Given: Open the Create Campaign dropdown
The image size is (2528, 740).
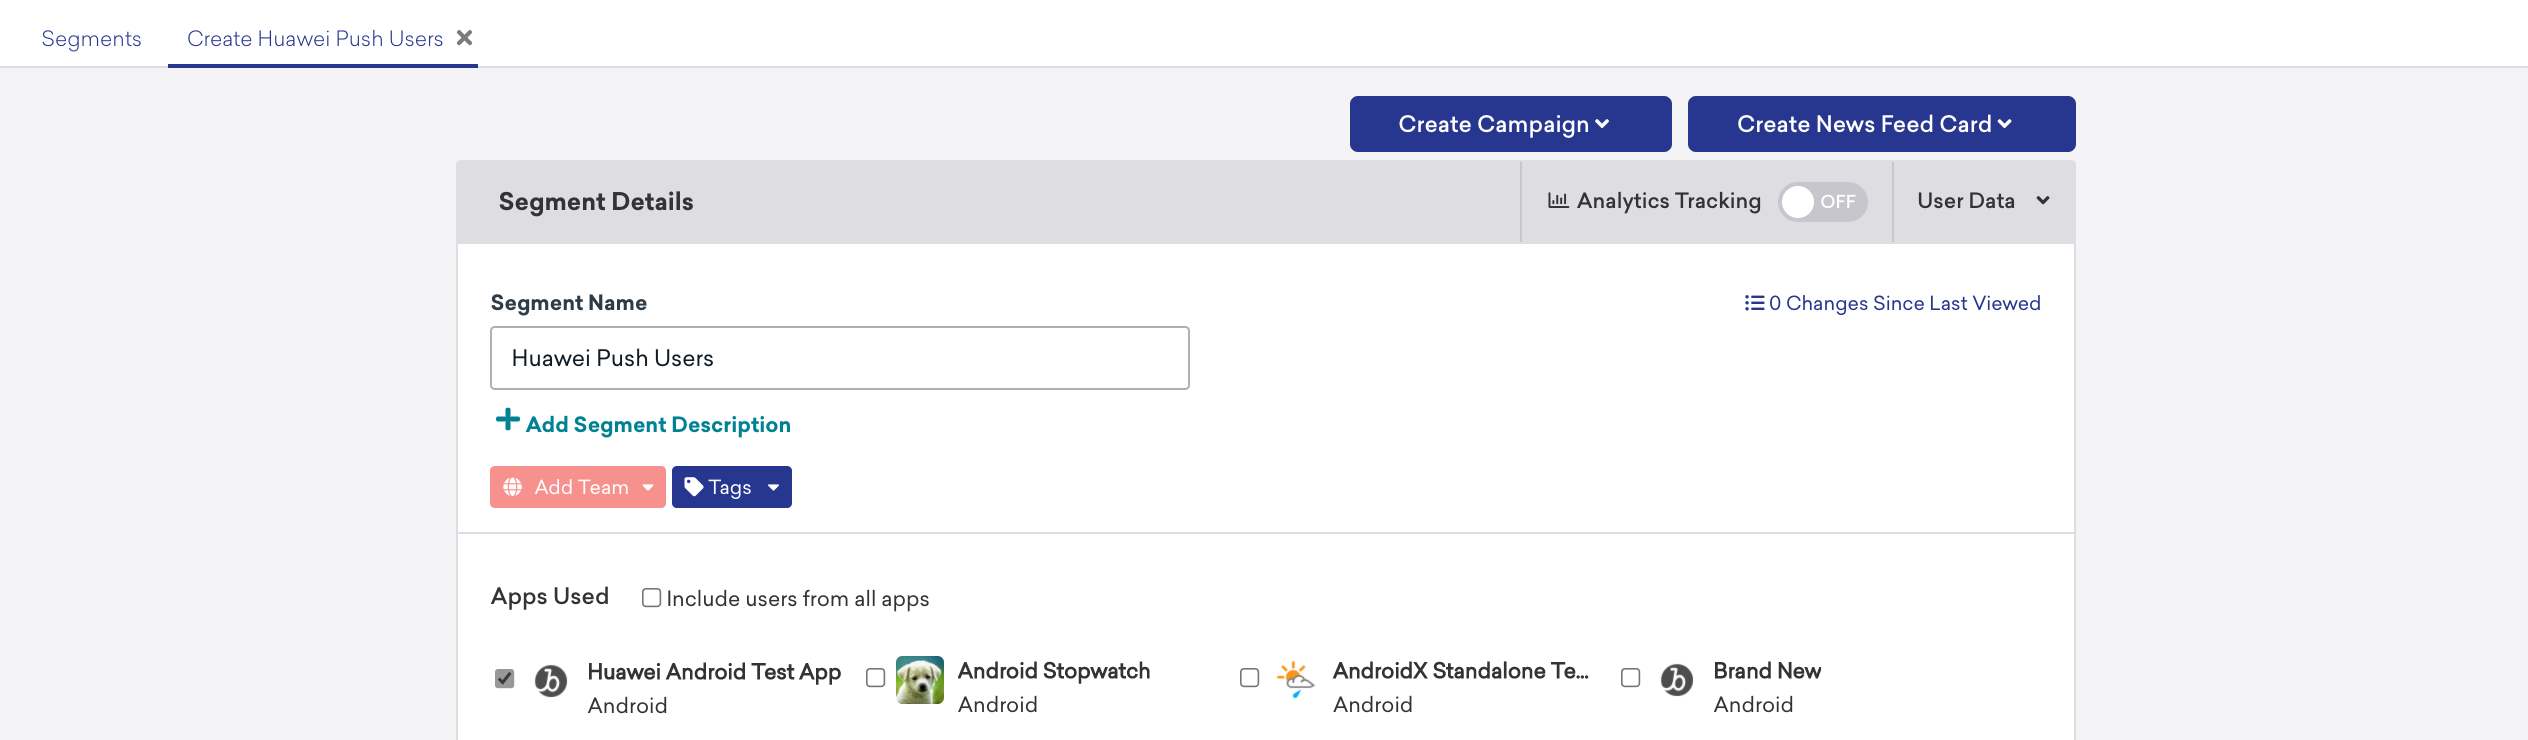Looking at the screenshot, I should click(x=1510, y=124).
